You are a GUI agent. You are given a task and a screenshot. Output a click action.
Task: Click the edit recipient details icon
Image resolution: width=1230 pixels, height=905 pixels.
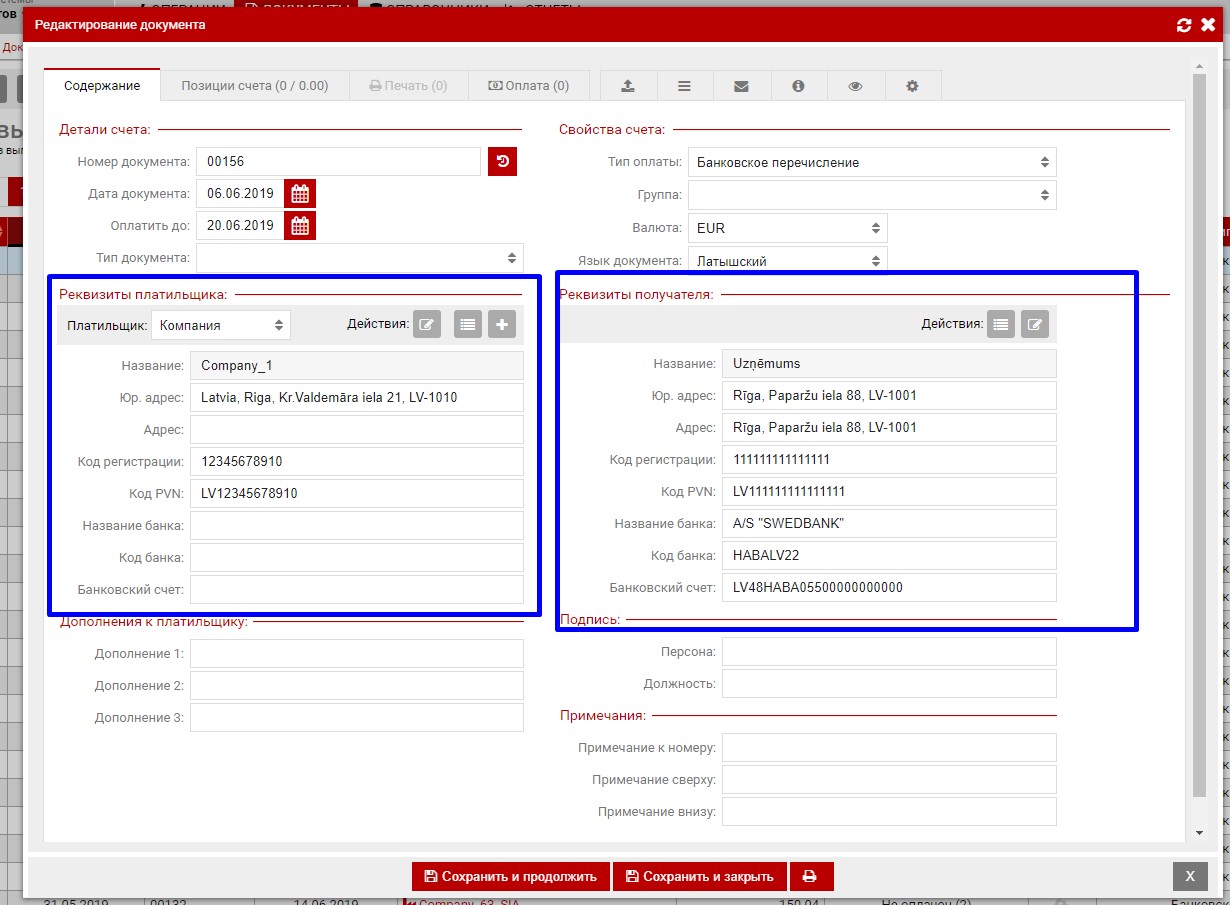tap(1035, 324)
